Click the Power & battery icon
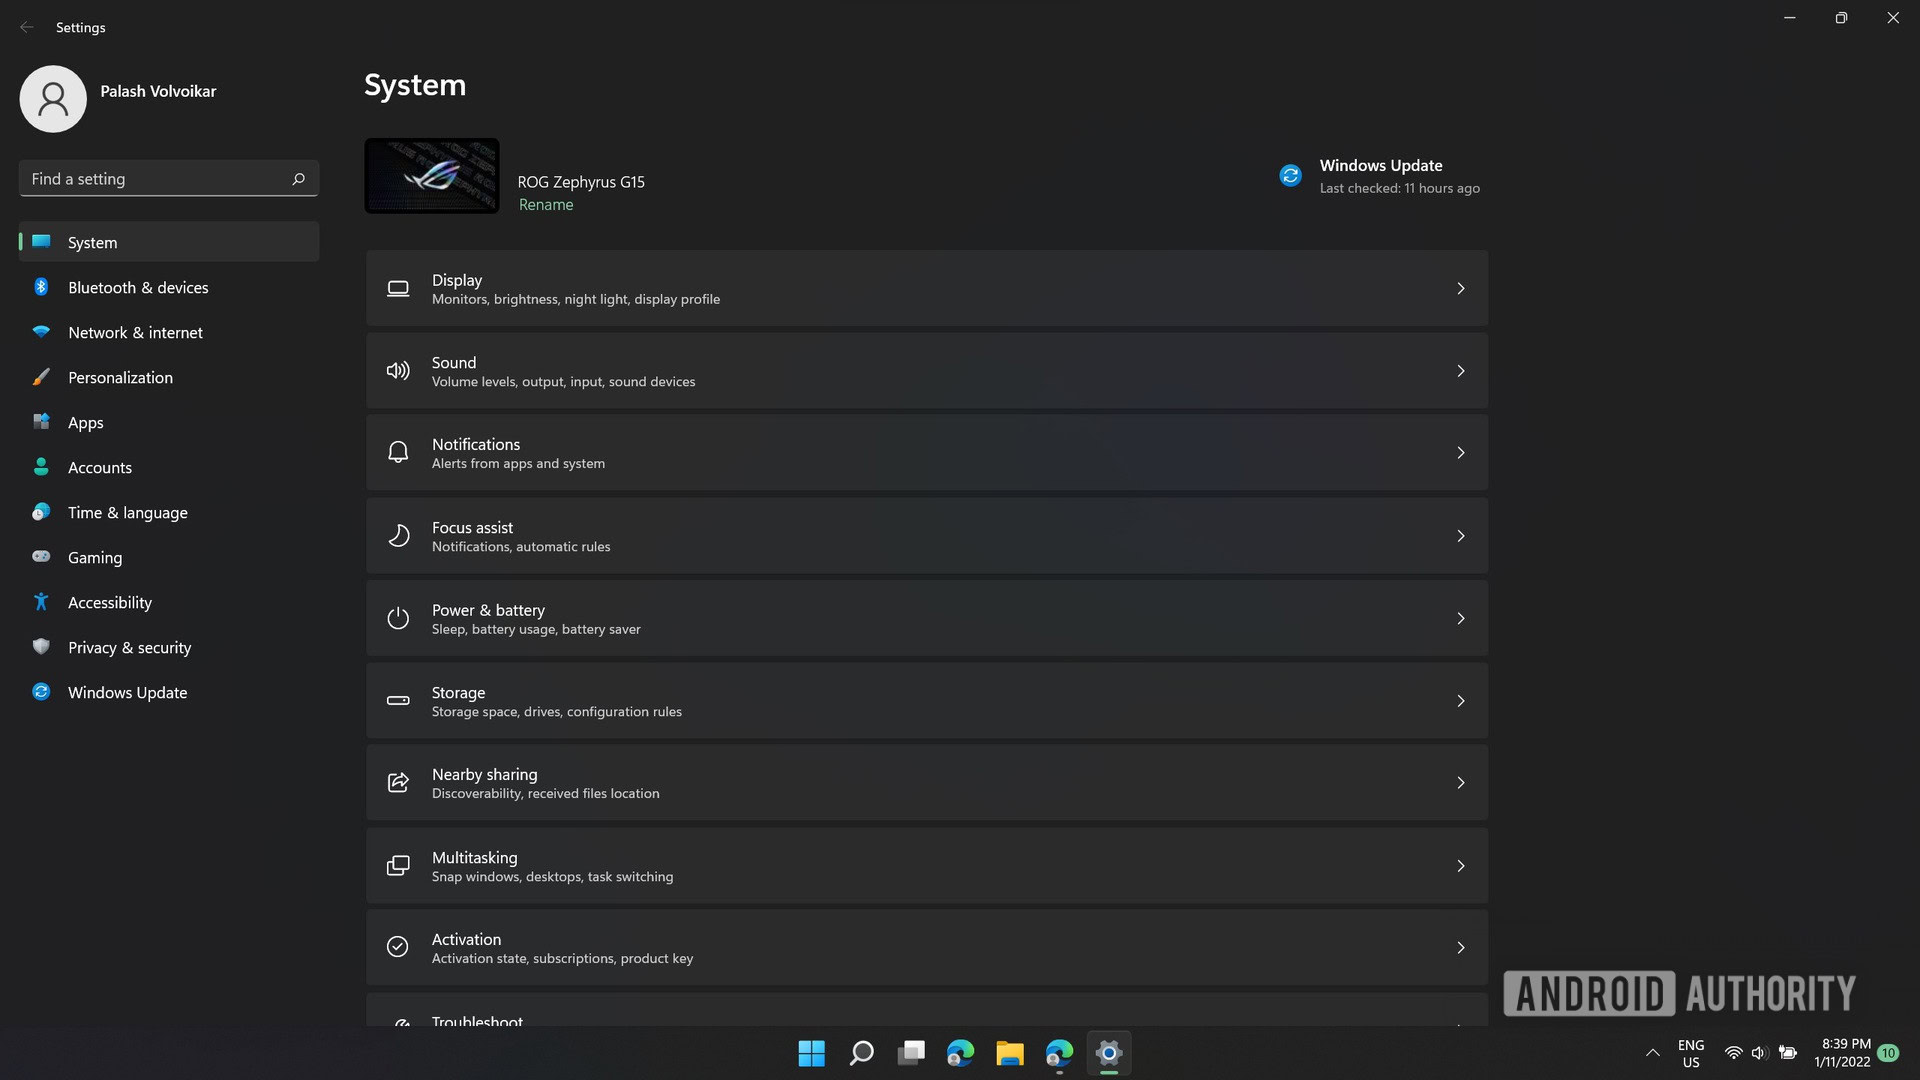 tap(398, 618)
